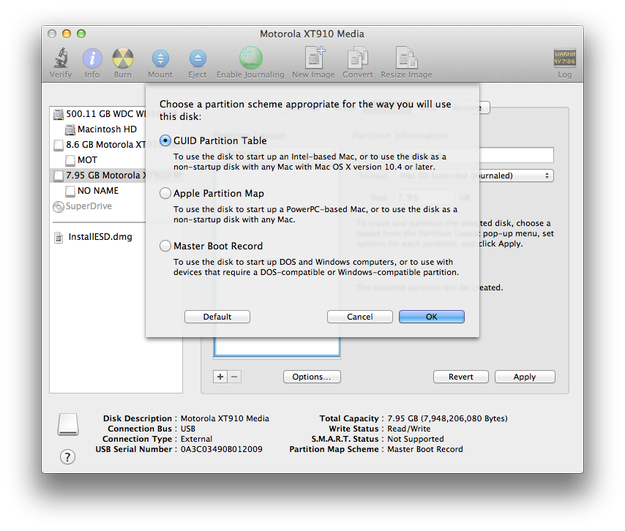
Task: Select Macintosh HD in sidebar
Action: click(x=107, y=130)
